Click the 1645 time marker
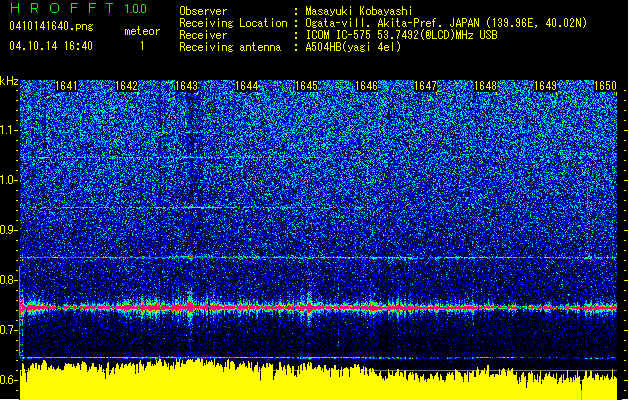629x400 pixels. tap(306, 86)
